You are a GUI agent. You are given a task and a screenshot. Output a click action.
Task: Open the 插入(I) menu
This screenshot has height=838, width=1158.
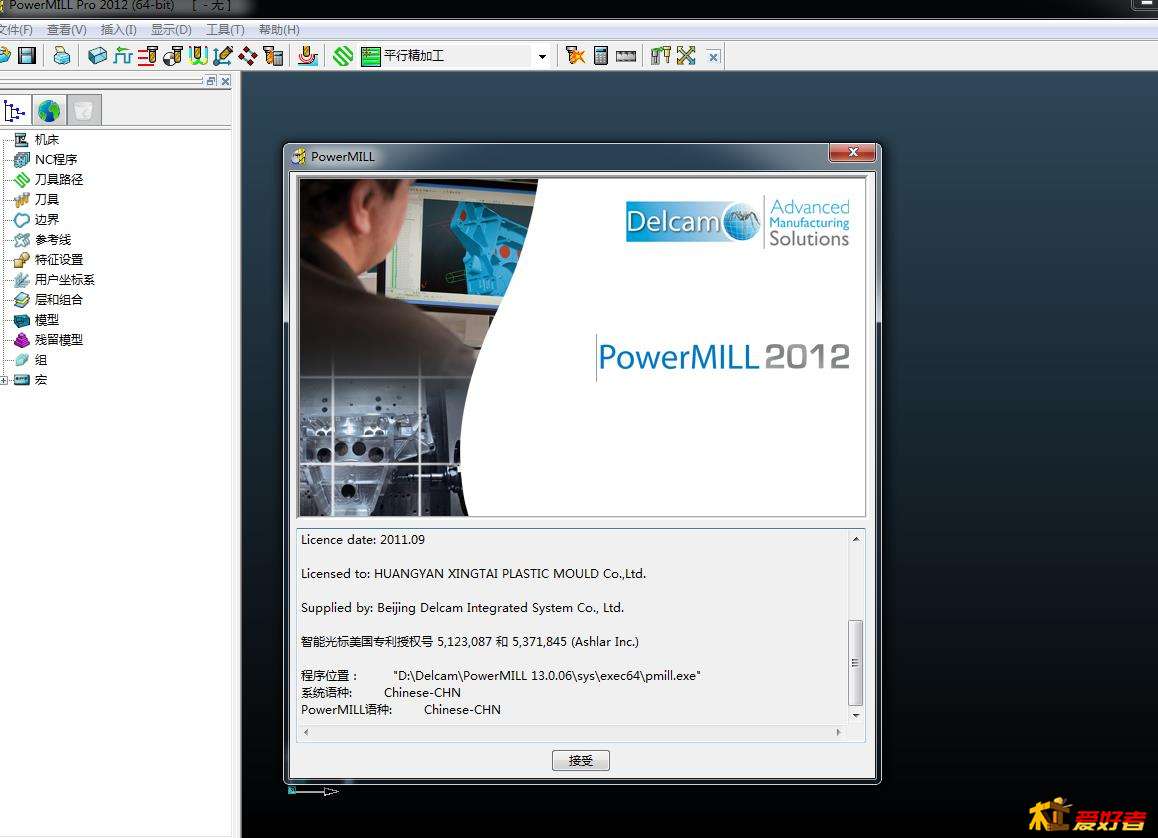118,30
